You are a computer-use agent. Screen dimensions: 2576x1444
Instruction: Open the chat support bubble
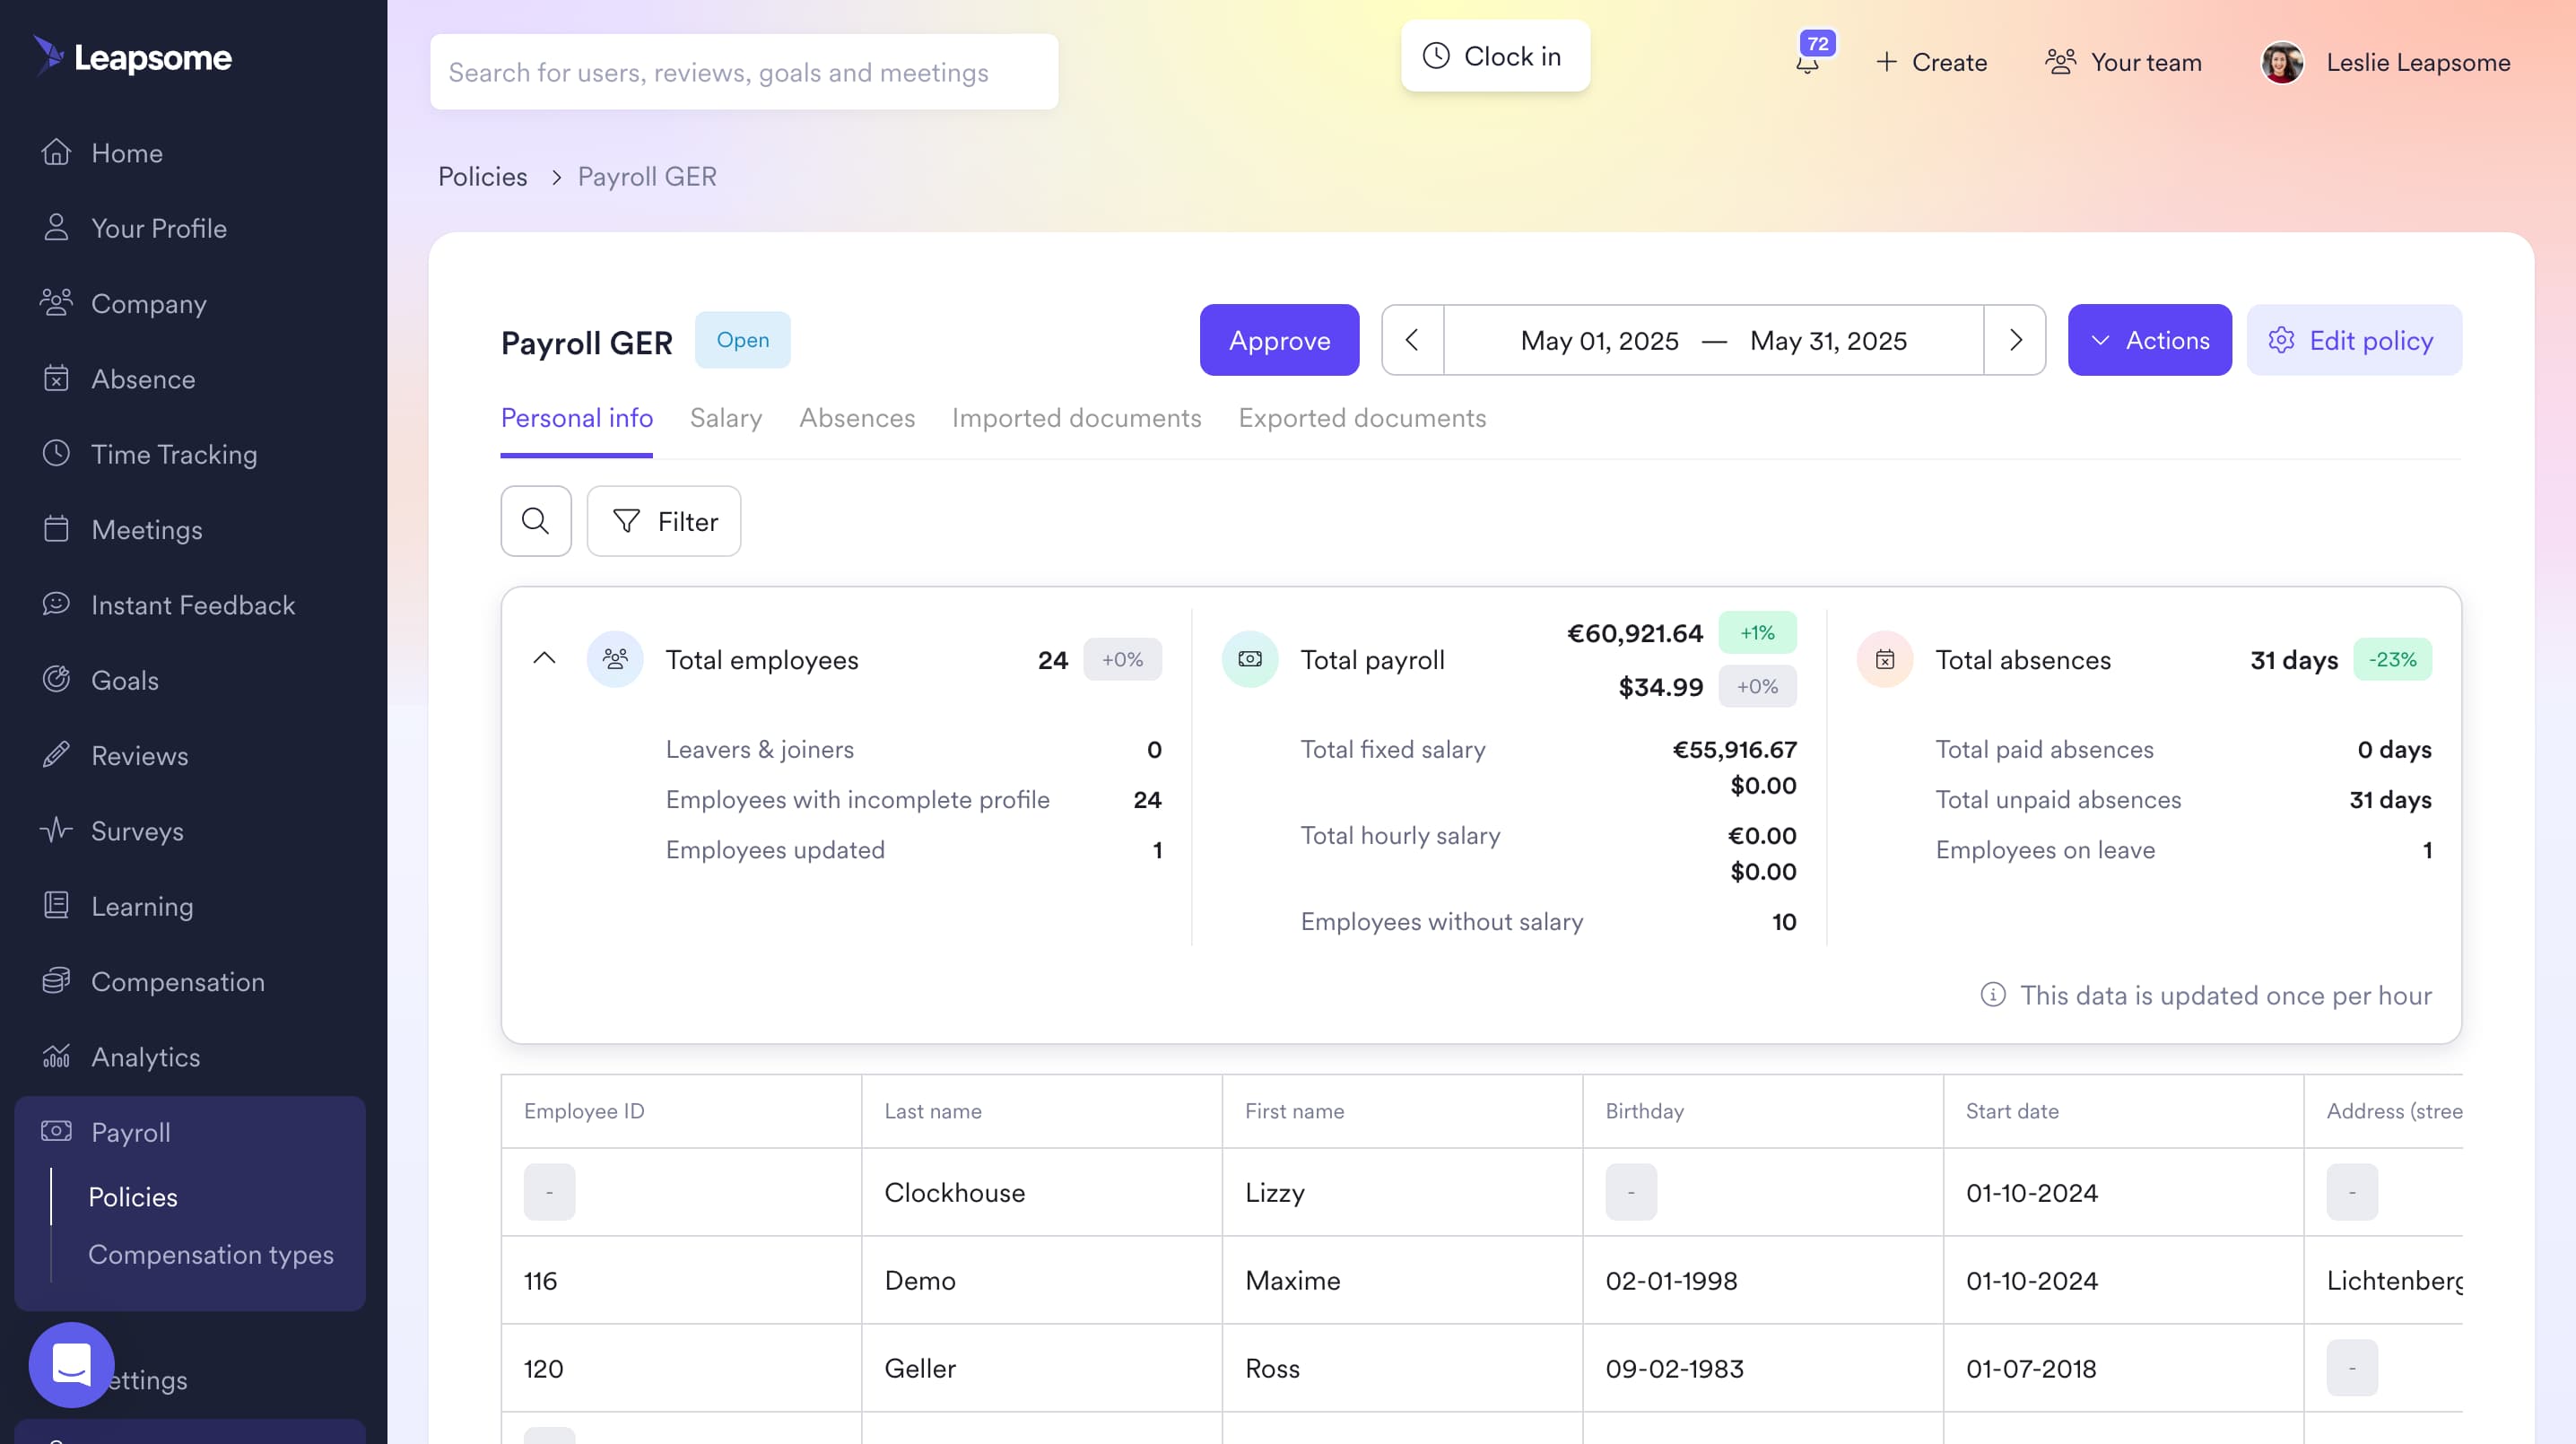71,1364
